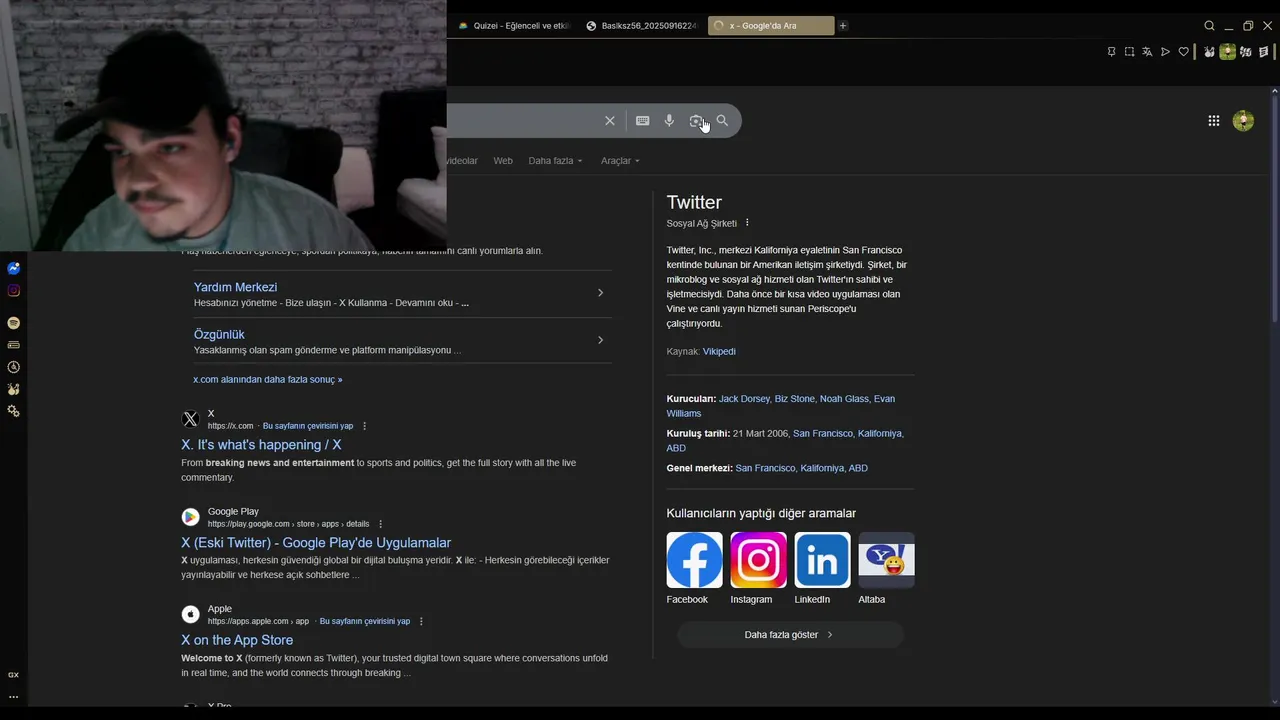1280x720 pixels.
Task: Click the send/flow arrow icon
Action: point(1165,52)
